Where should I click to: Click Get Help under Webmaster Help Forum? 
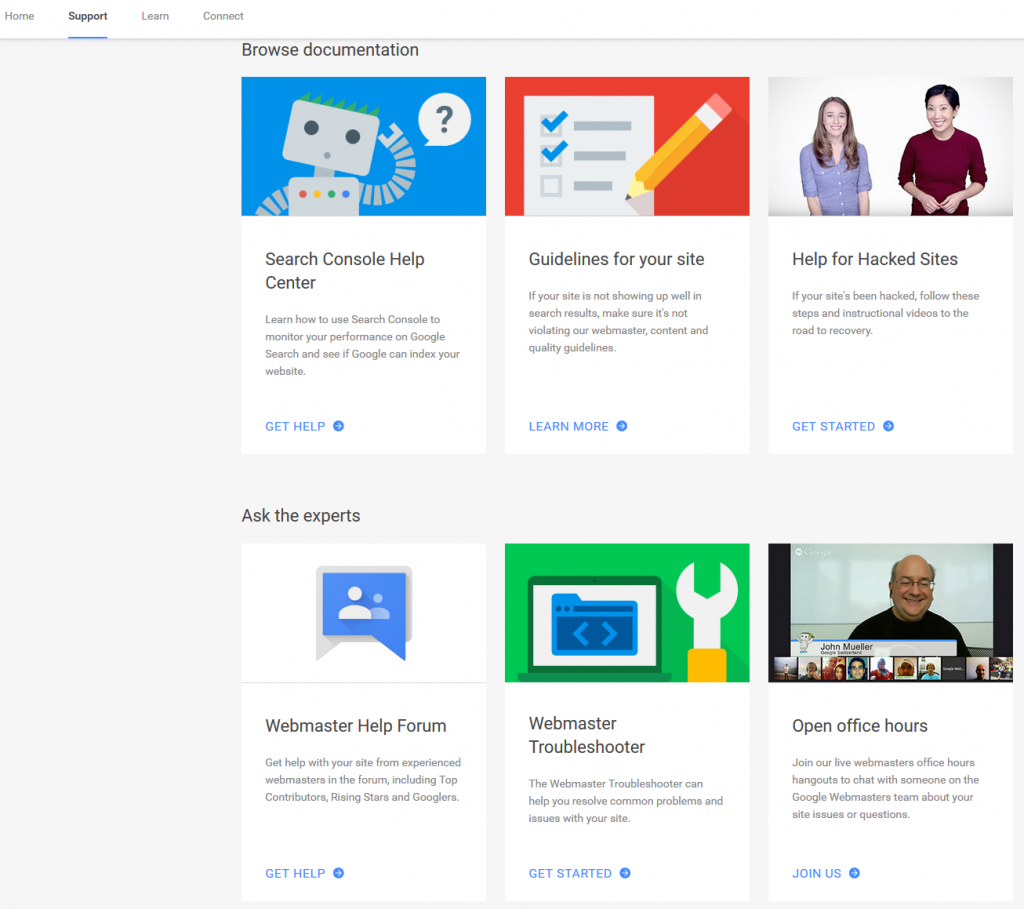pyautogui.click(x=295, y=873)
